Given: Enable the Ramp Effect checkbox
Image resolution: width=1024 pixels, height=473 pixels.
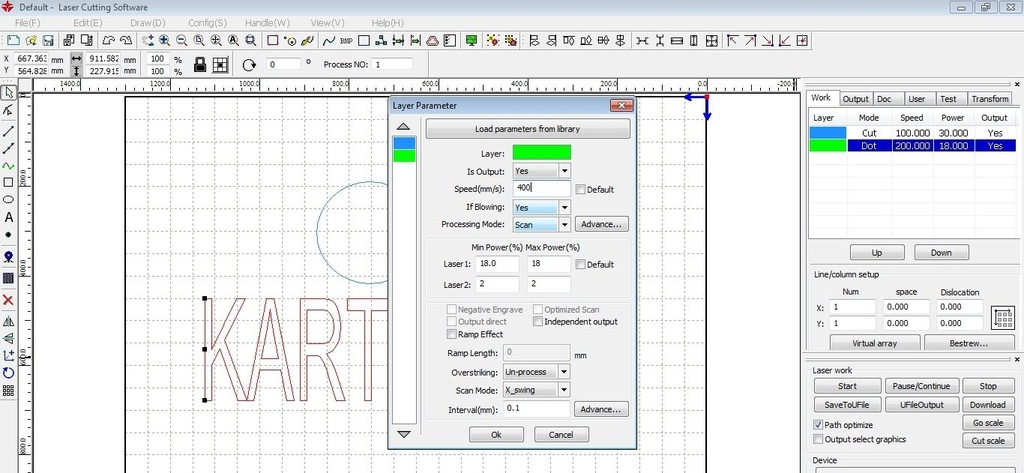Looking at the screenshot, I should (x=453, y=335).
